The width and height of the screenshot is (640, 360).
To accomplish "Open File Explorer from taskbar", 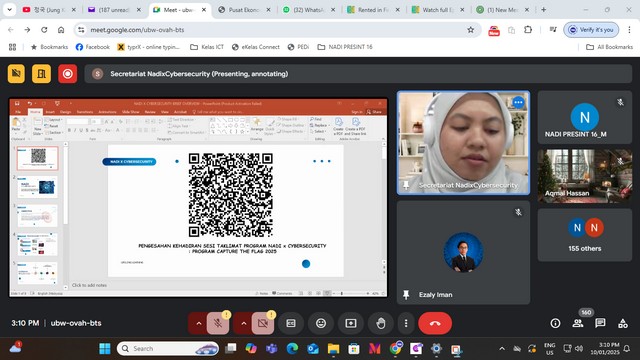I will (x=333, y=349).
